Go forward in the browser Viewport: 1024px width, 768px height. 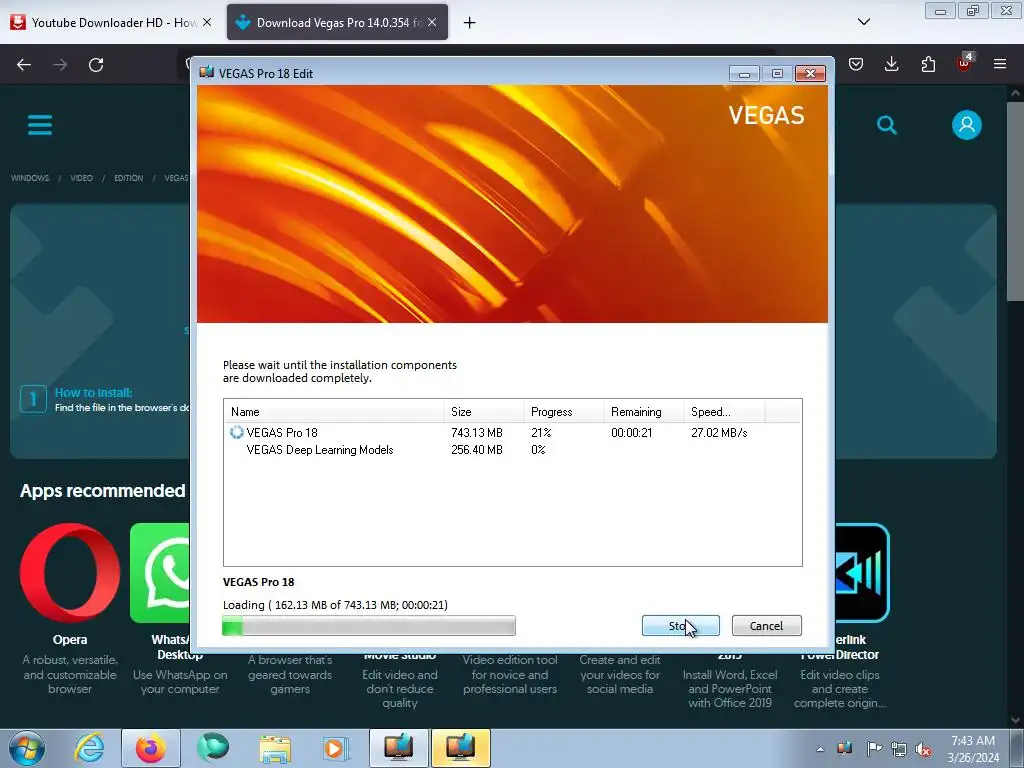pos(60,65)
